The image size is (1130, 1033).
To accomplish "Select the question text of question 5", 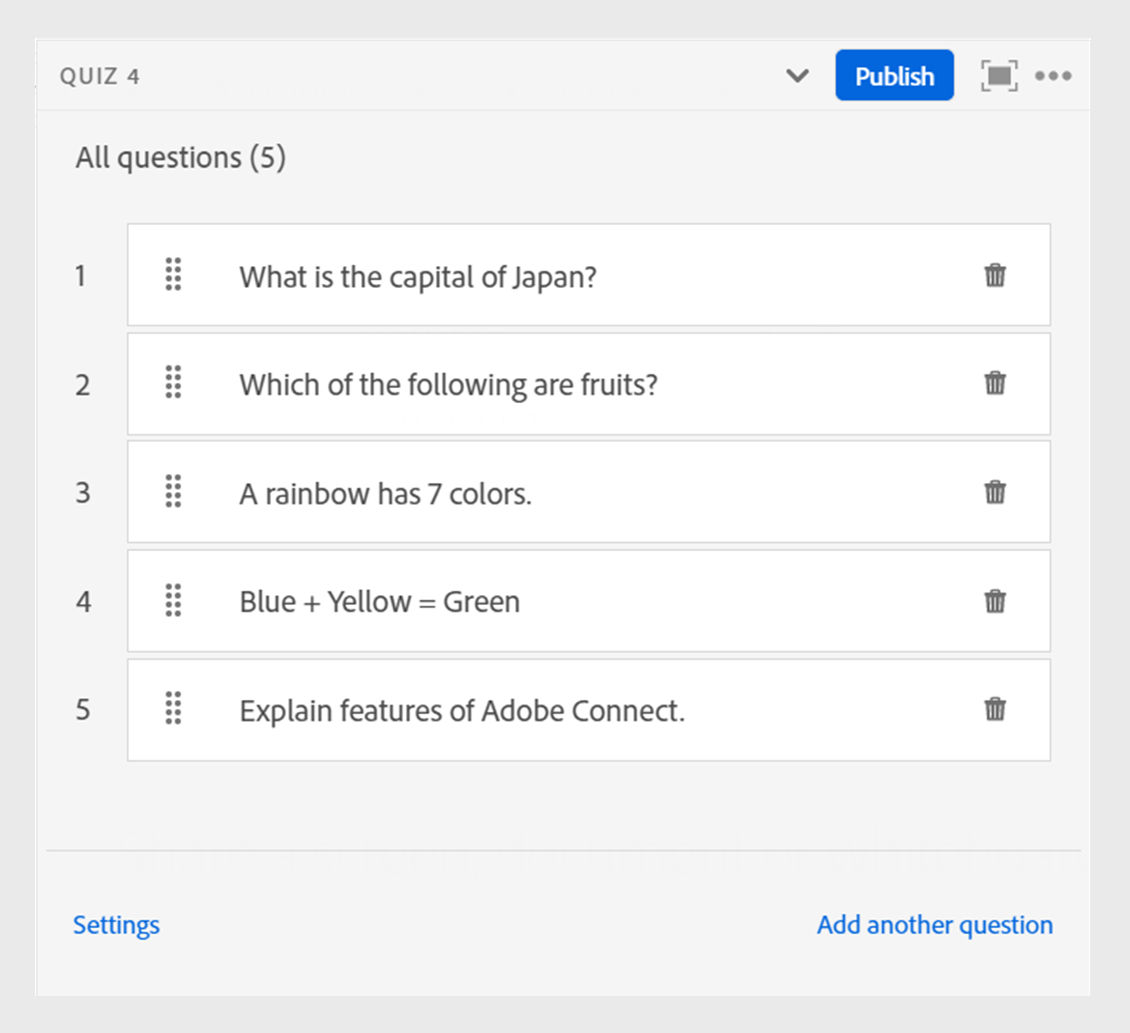I will point(462,710).
